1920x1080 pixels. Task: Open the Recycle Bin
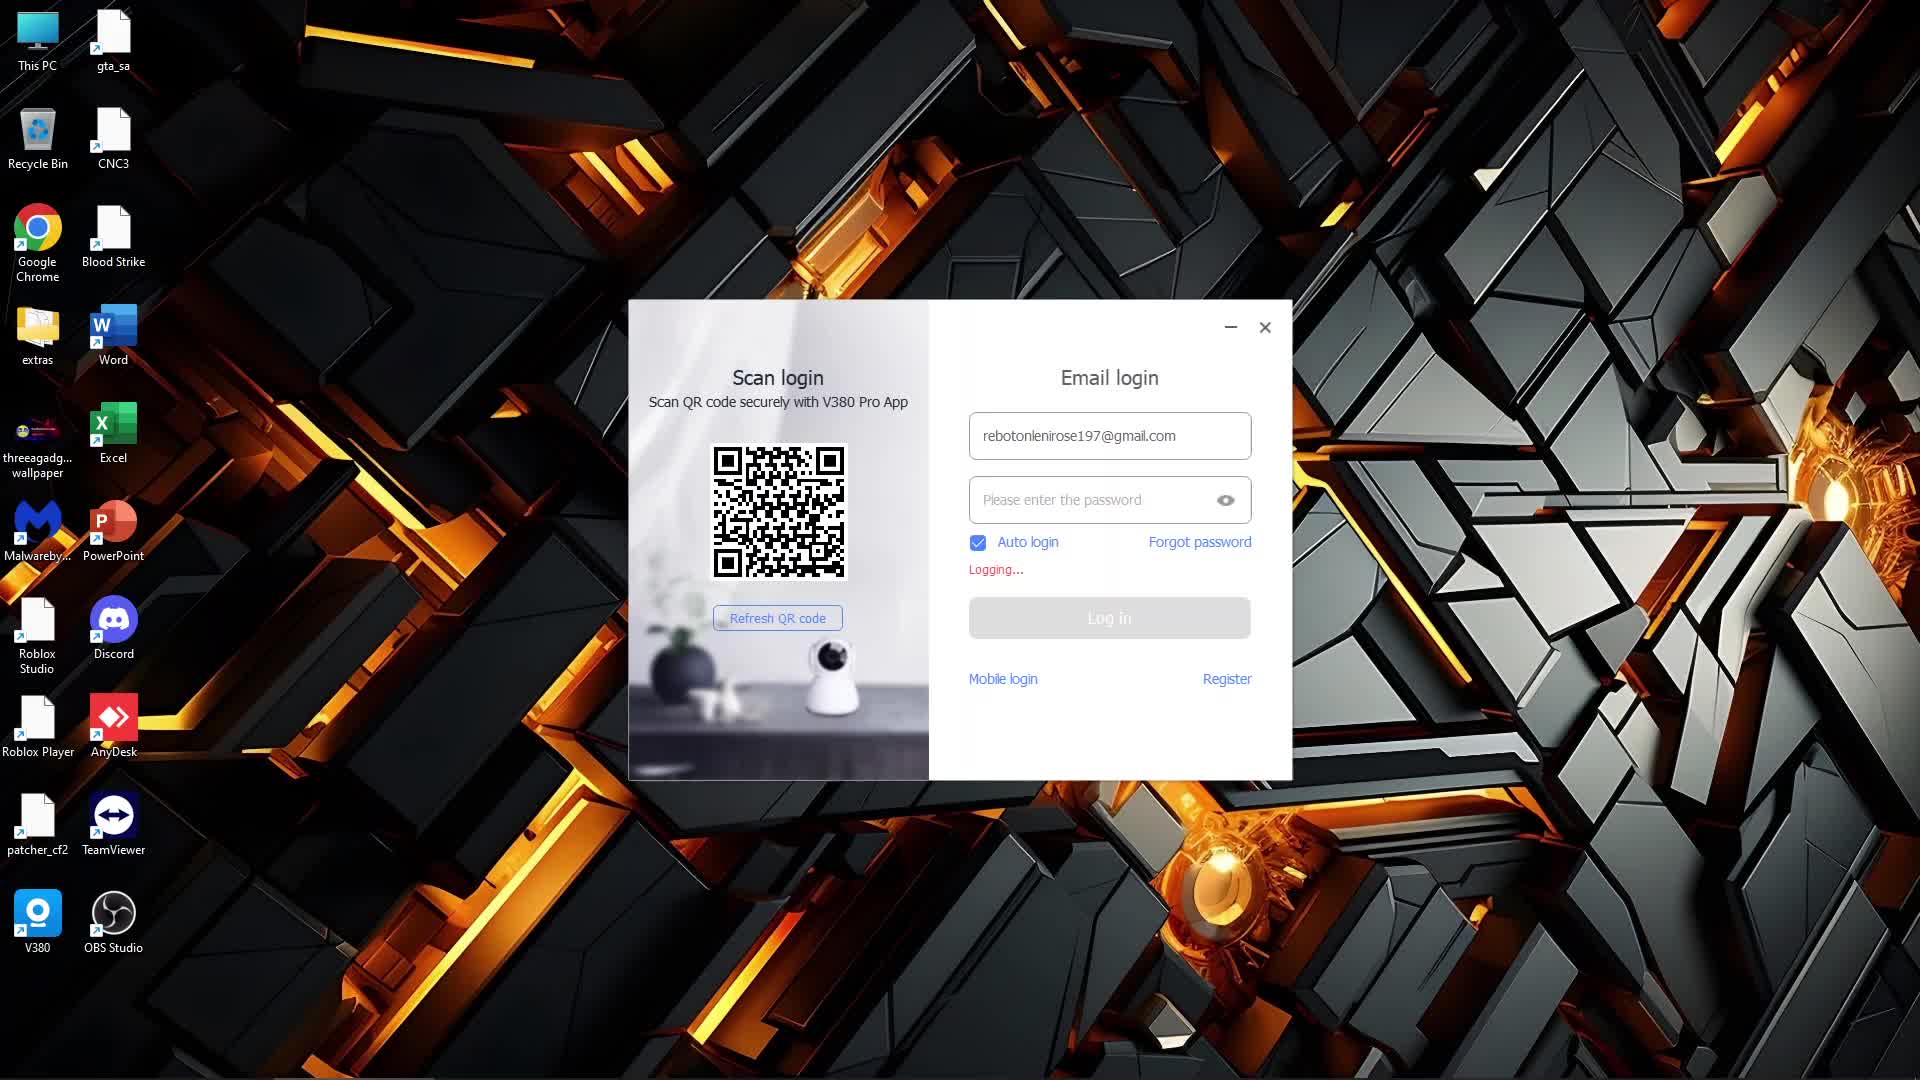pyautogui.click(x=37, y=130)
